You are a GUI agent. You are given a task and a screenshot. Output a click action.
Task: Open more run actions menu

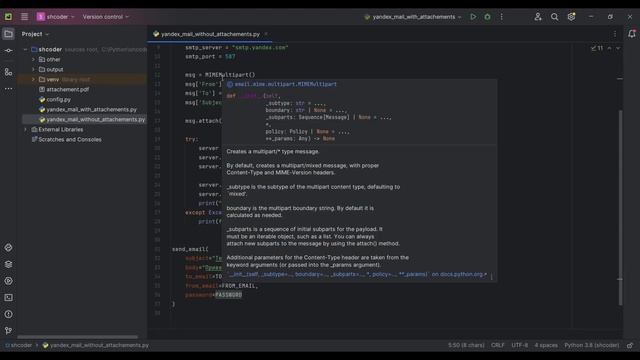point(502,17)
